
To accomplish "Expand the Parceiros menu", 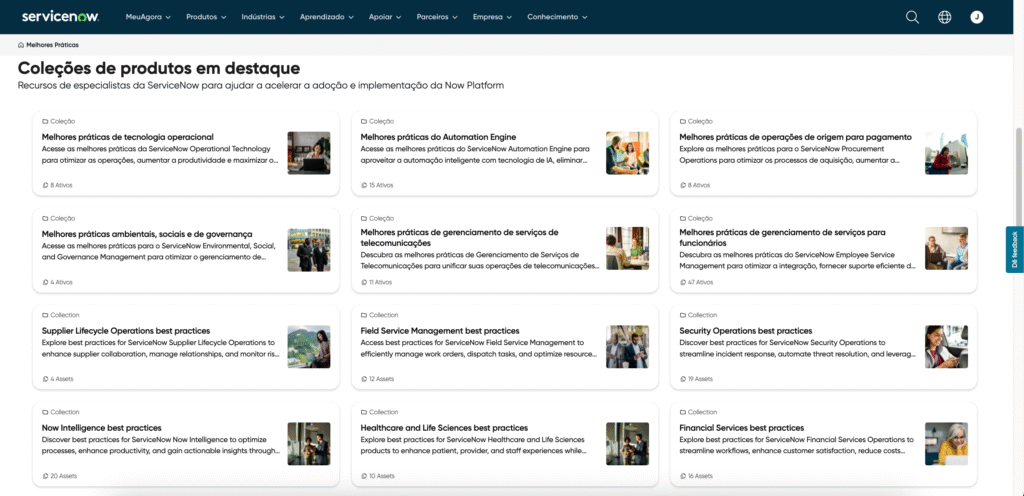I will click(x=437, y=17).
